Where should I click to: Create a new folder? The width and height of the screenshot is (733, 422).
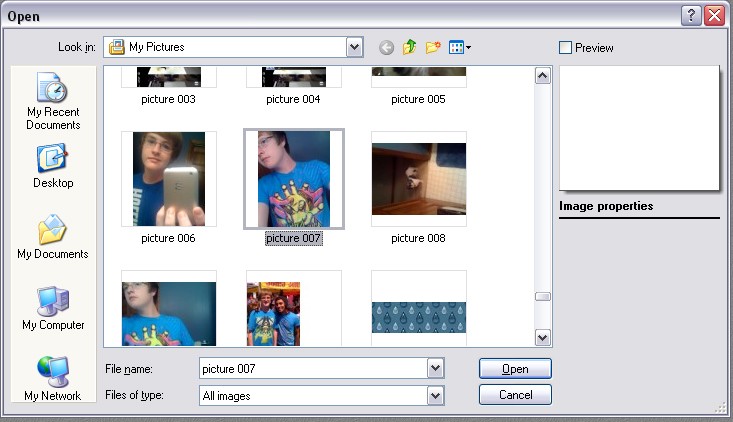[x=433, y=47]
